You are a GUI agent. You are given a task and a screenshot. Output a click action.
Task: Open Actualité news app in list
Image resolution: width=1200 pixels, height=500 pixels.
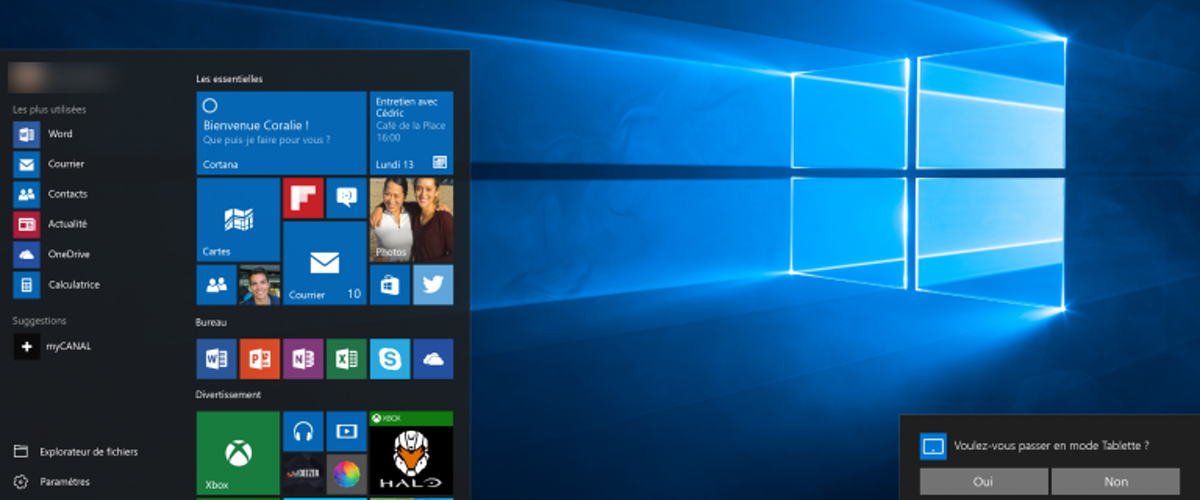click(x=51, y=224)
